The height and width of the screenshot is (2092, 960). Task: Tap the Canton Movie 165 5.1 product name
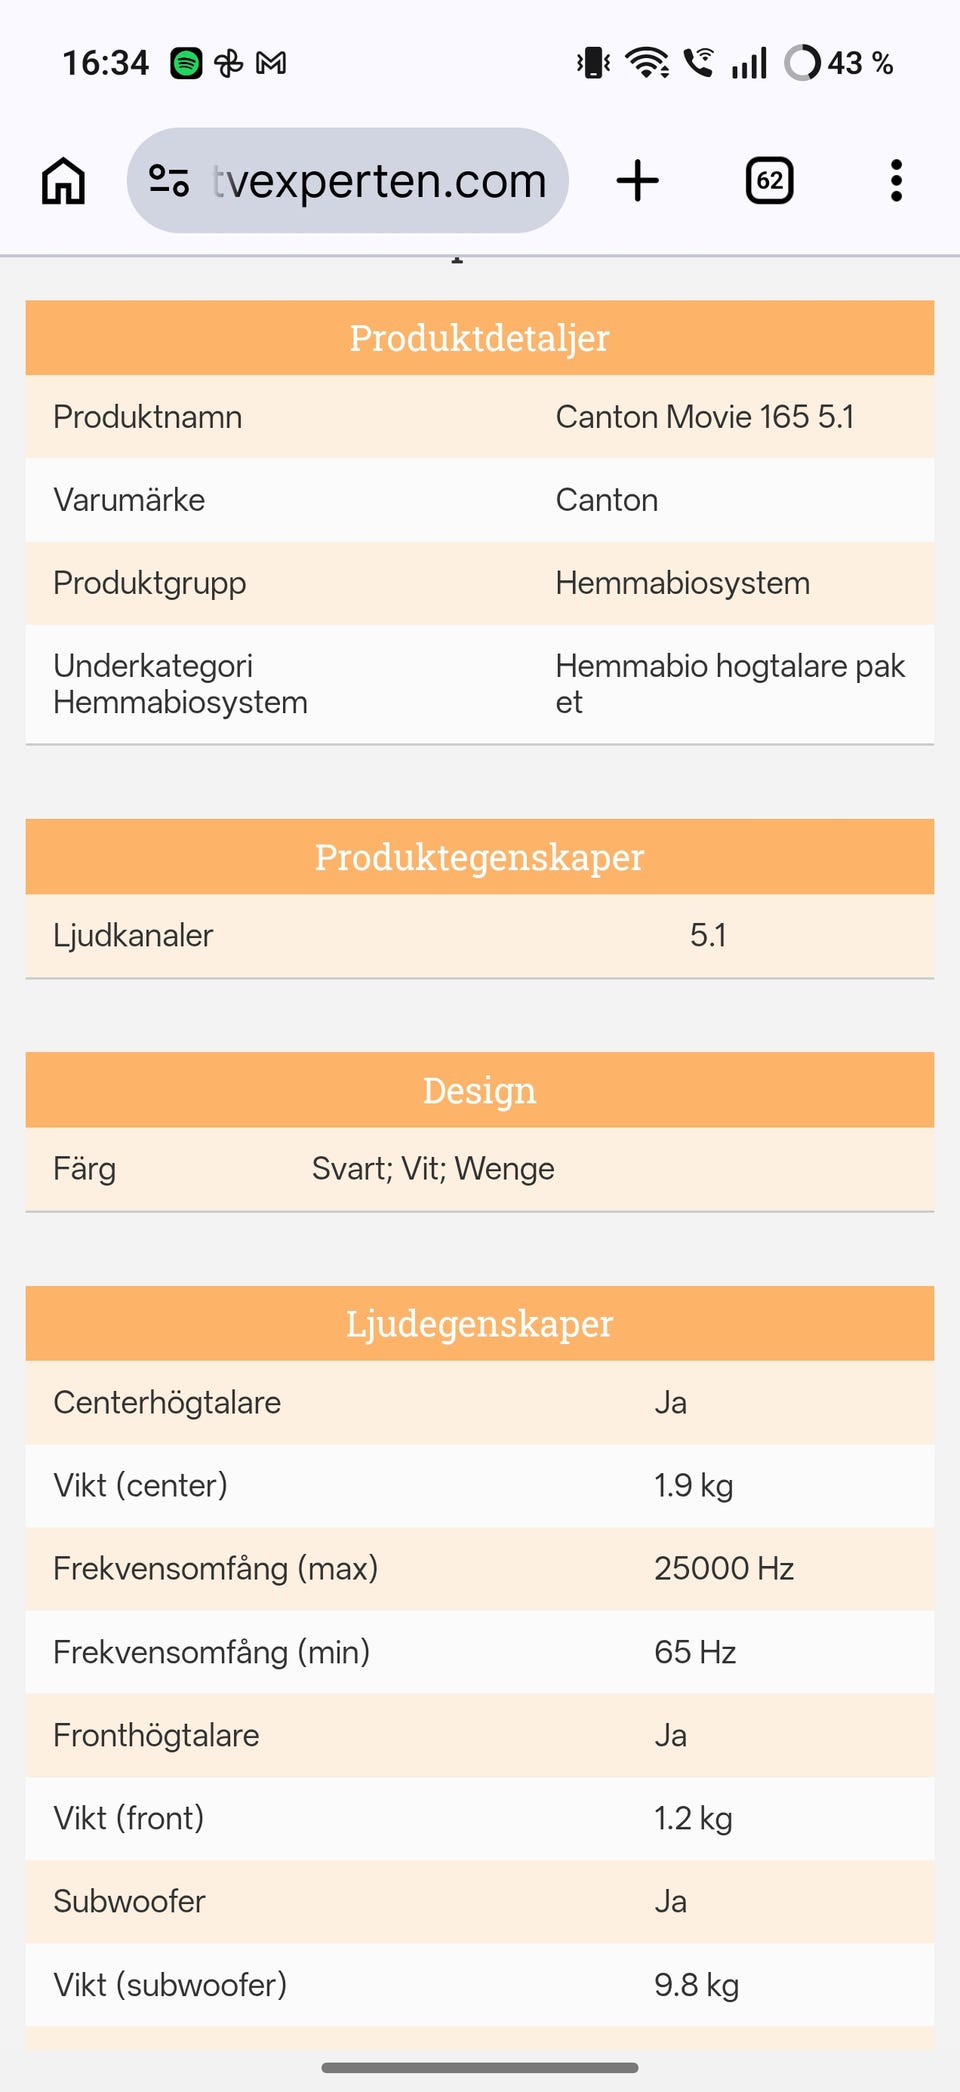click(704, 417)
